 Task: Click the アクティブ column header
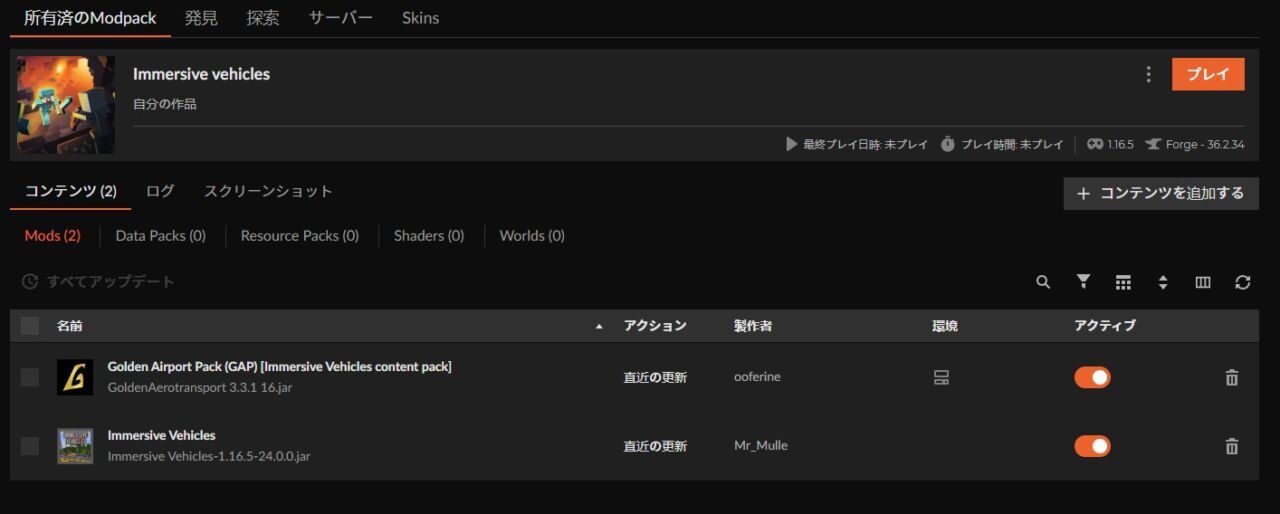[x=1105, y=326]
